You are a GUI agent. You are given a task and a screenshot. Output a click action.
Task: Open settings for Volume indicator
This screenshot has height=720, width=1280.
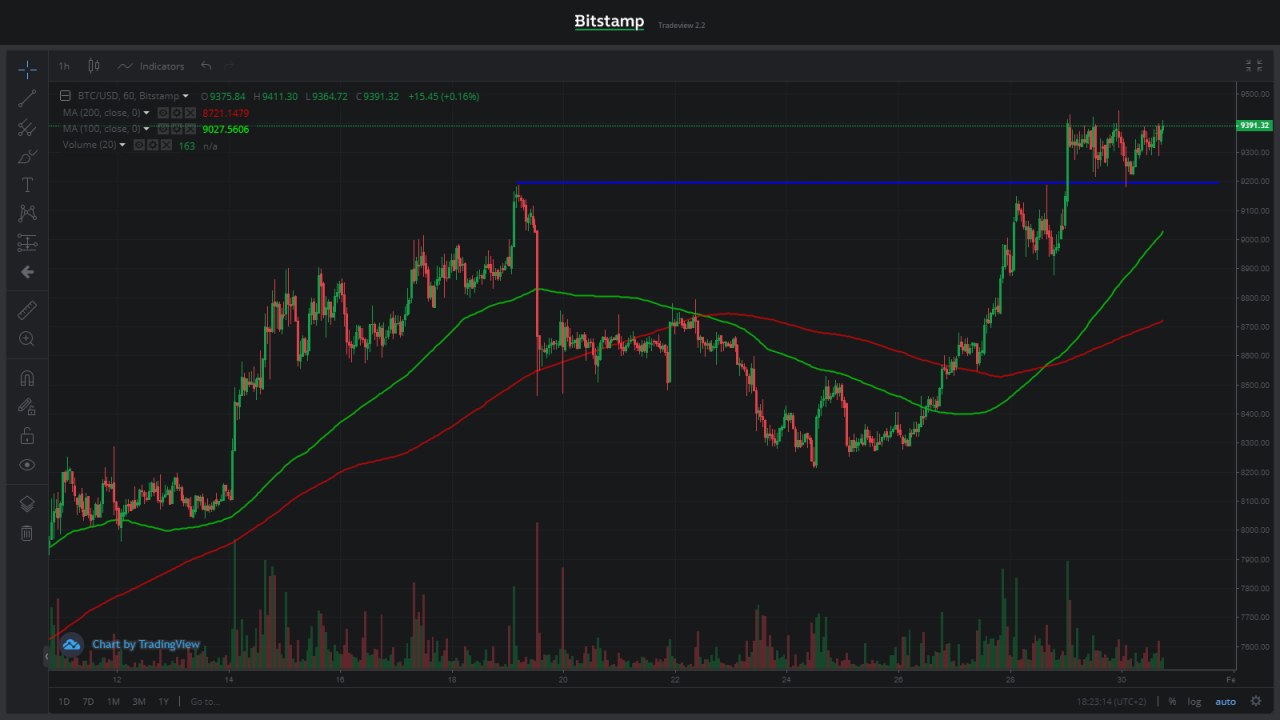coord(151,145)
